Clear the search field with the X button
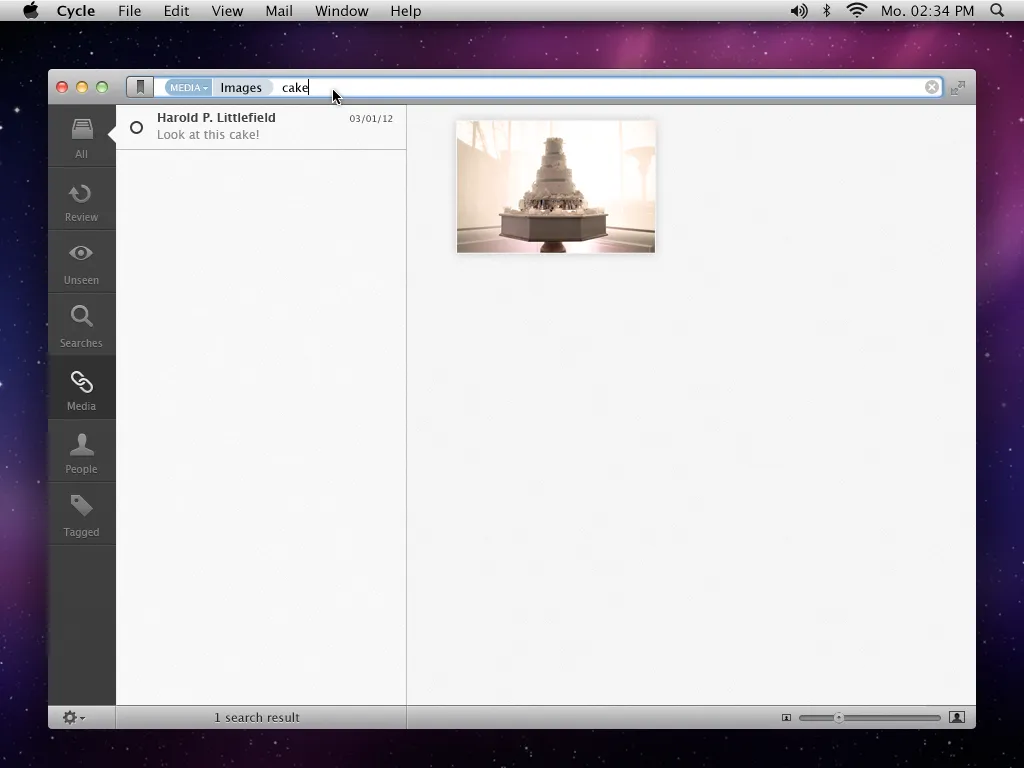This screenshot has height=768, width=1024. (x=932, y=87)
